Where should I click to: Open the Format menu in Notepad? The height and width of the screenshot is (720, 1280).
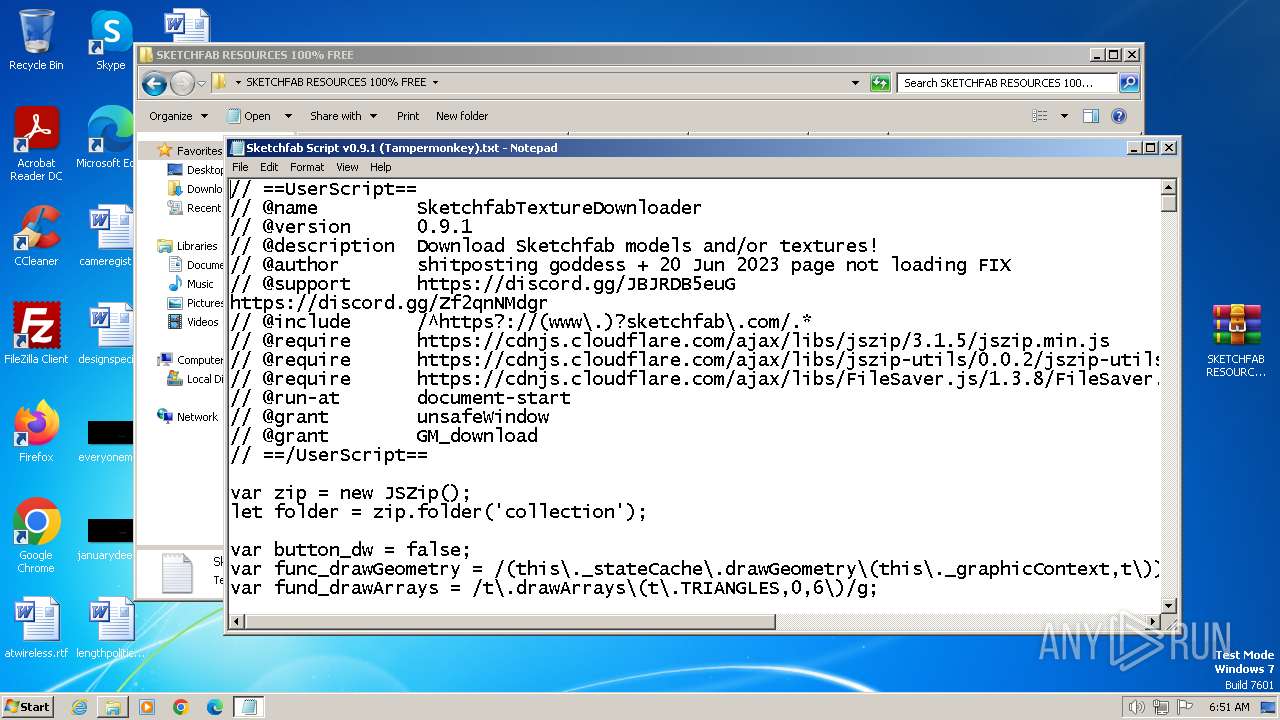tap(307, 167)
